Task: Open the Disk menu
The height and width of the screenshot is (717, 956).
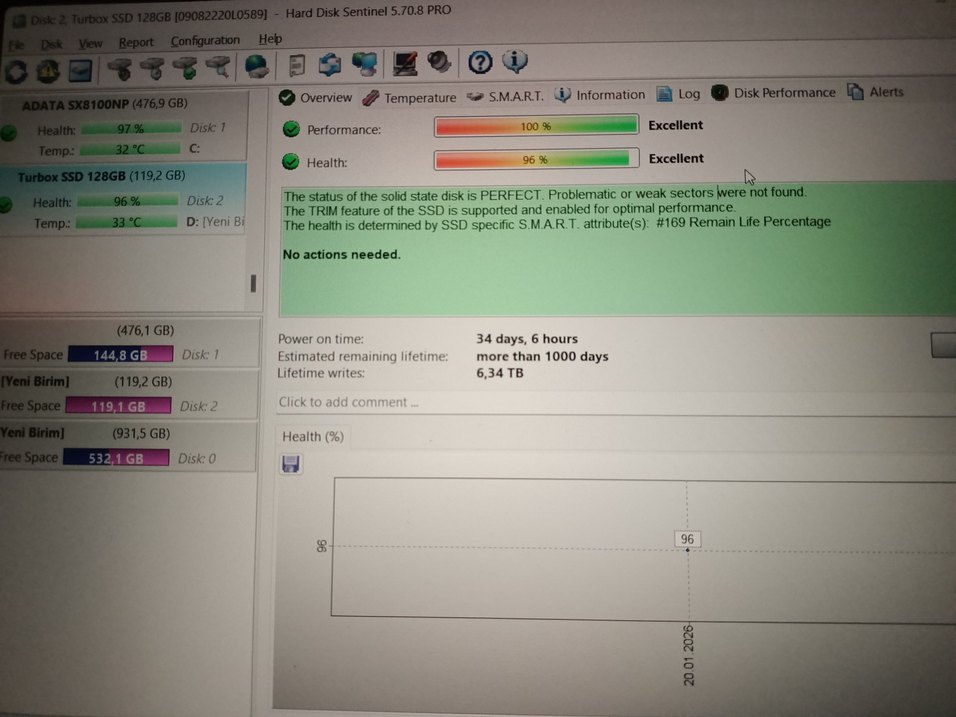Action: point(51,40)
